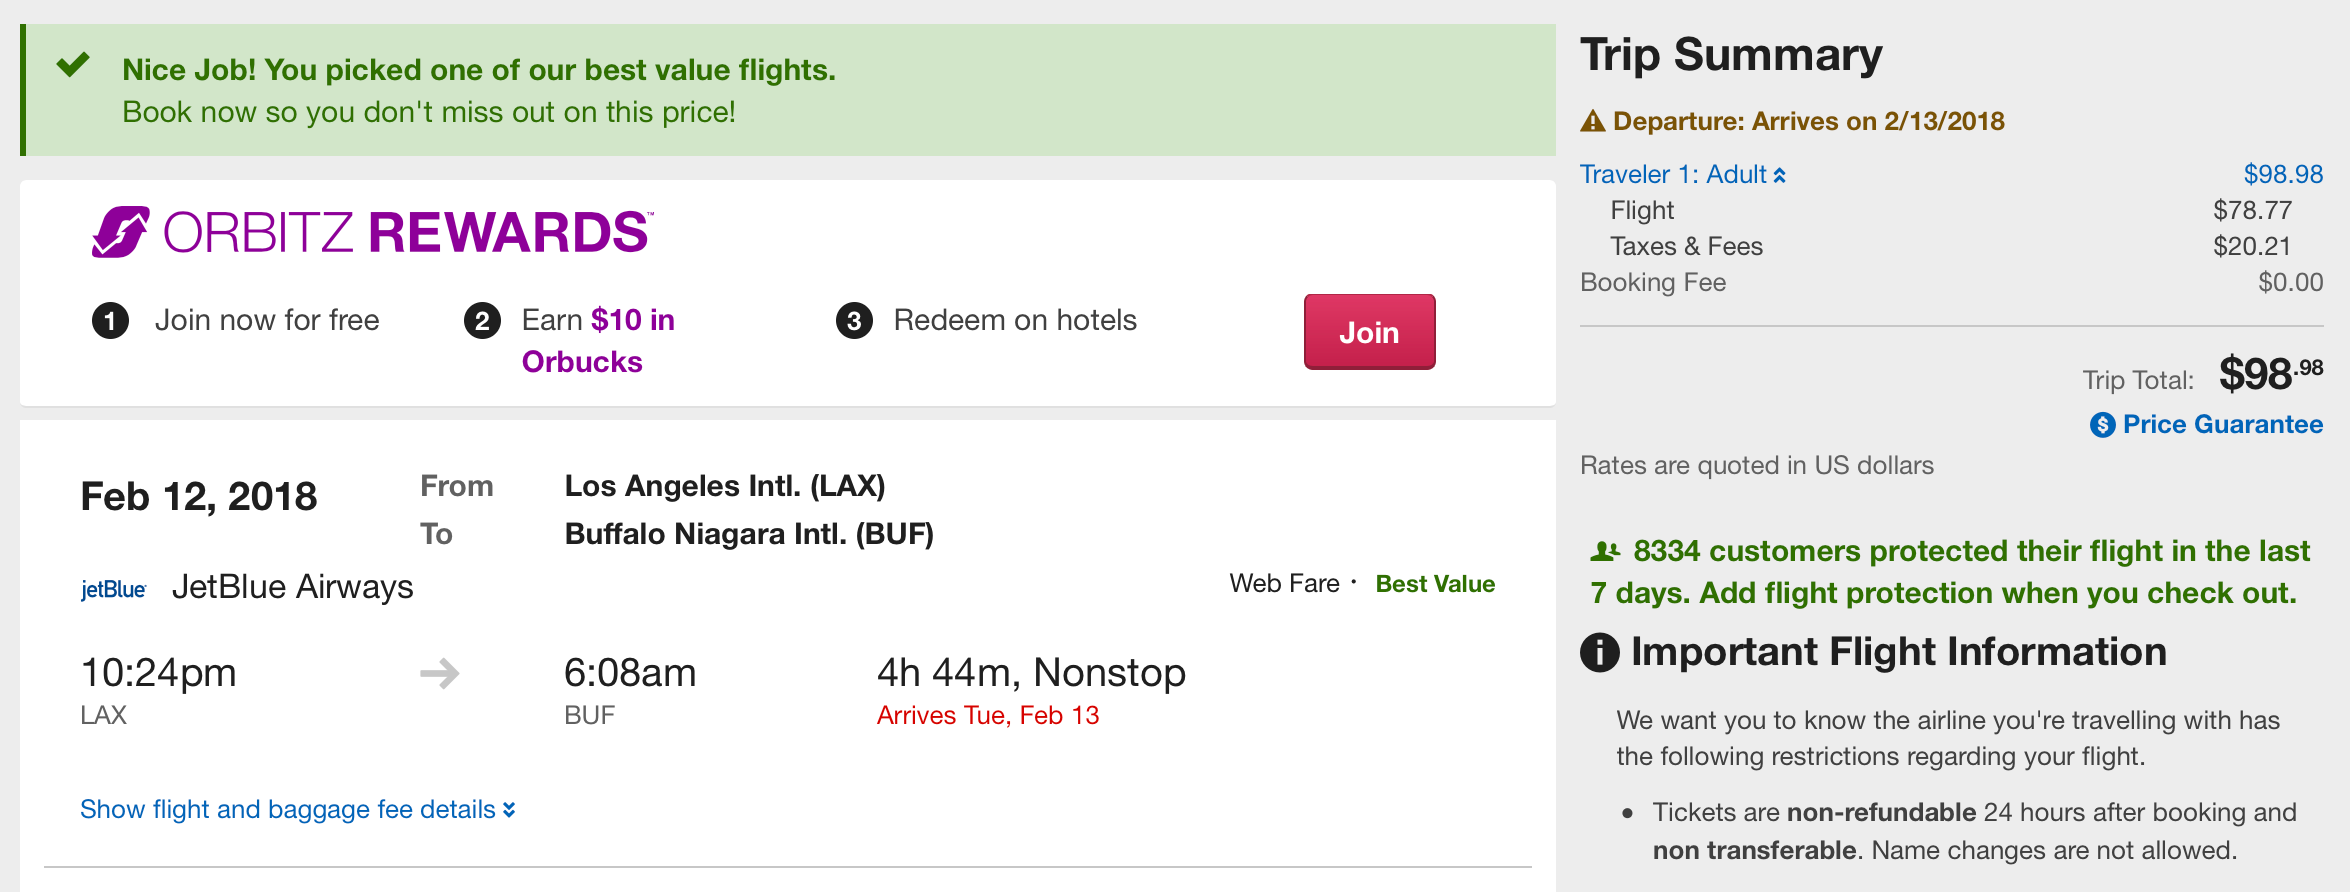
Task: Click the Orbitz Rewards logo icon
Action: (121, 232)
